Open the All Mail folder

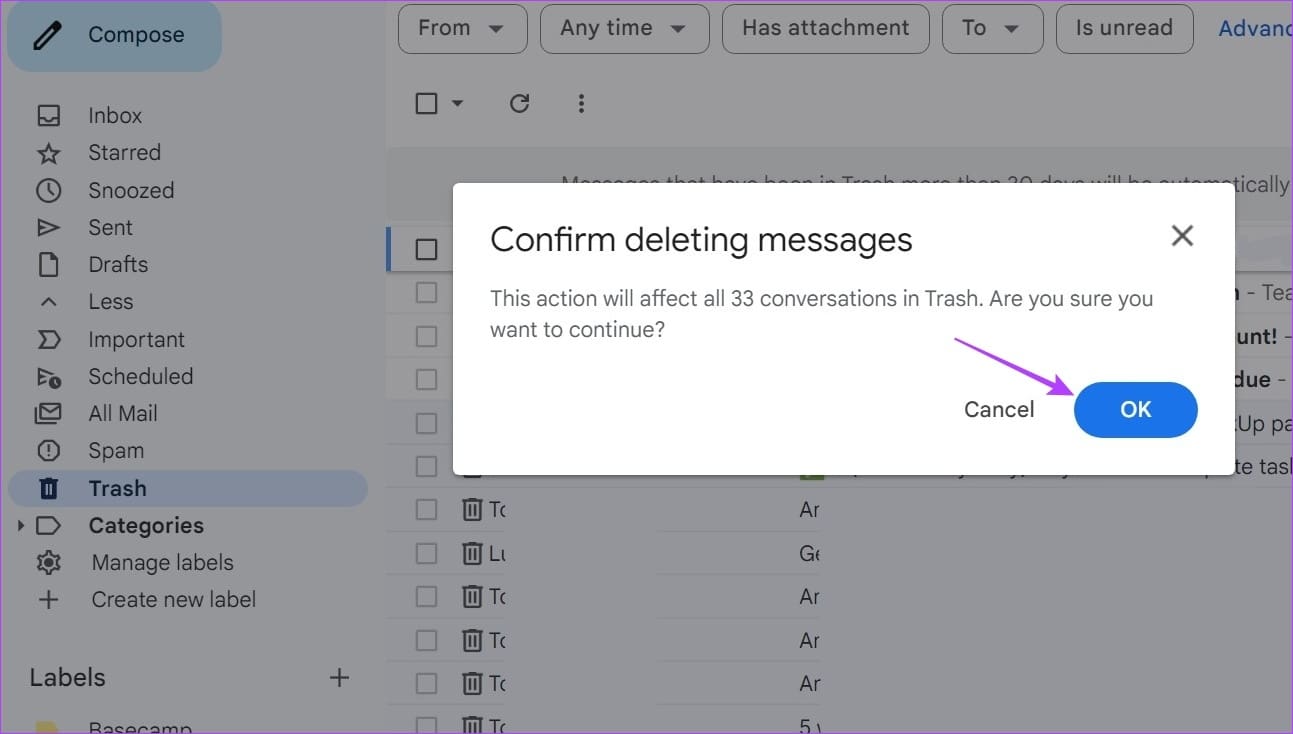(x=123, y=413)
